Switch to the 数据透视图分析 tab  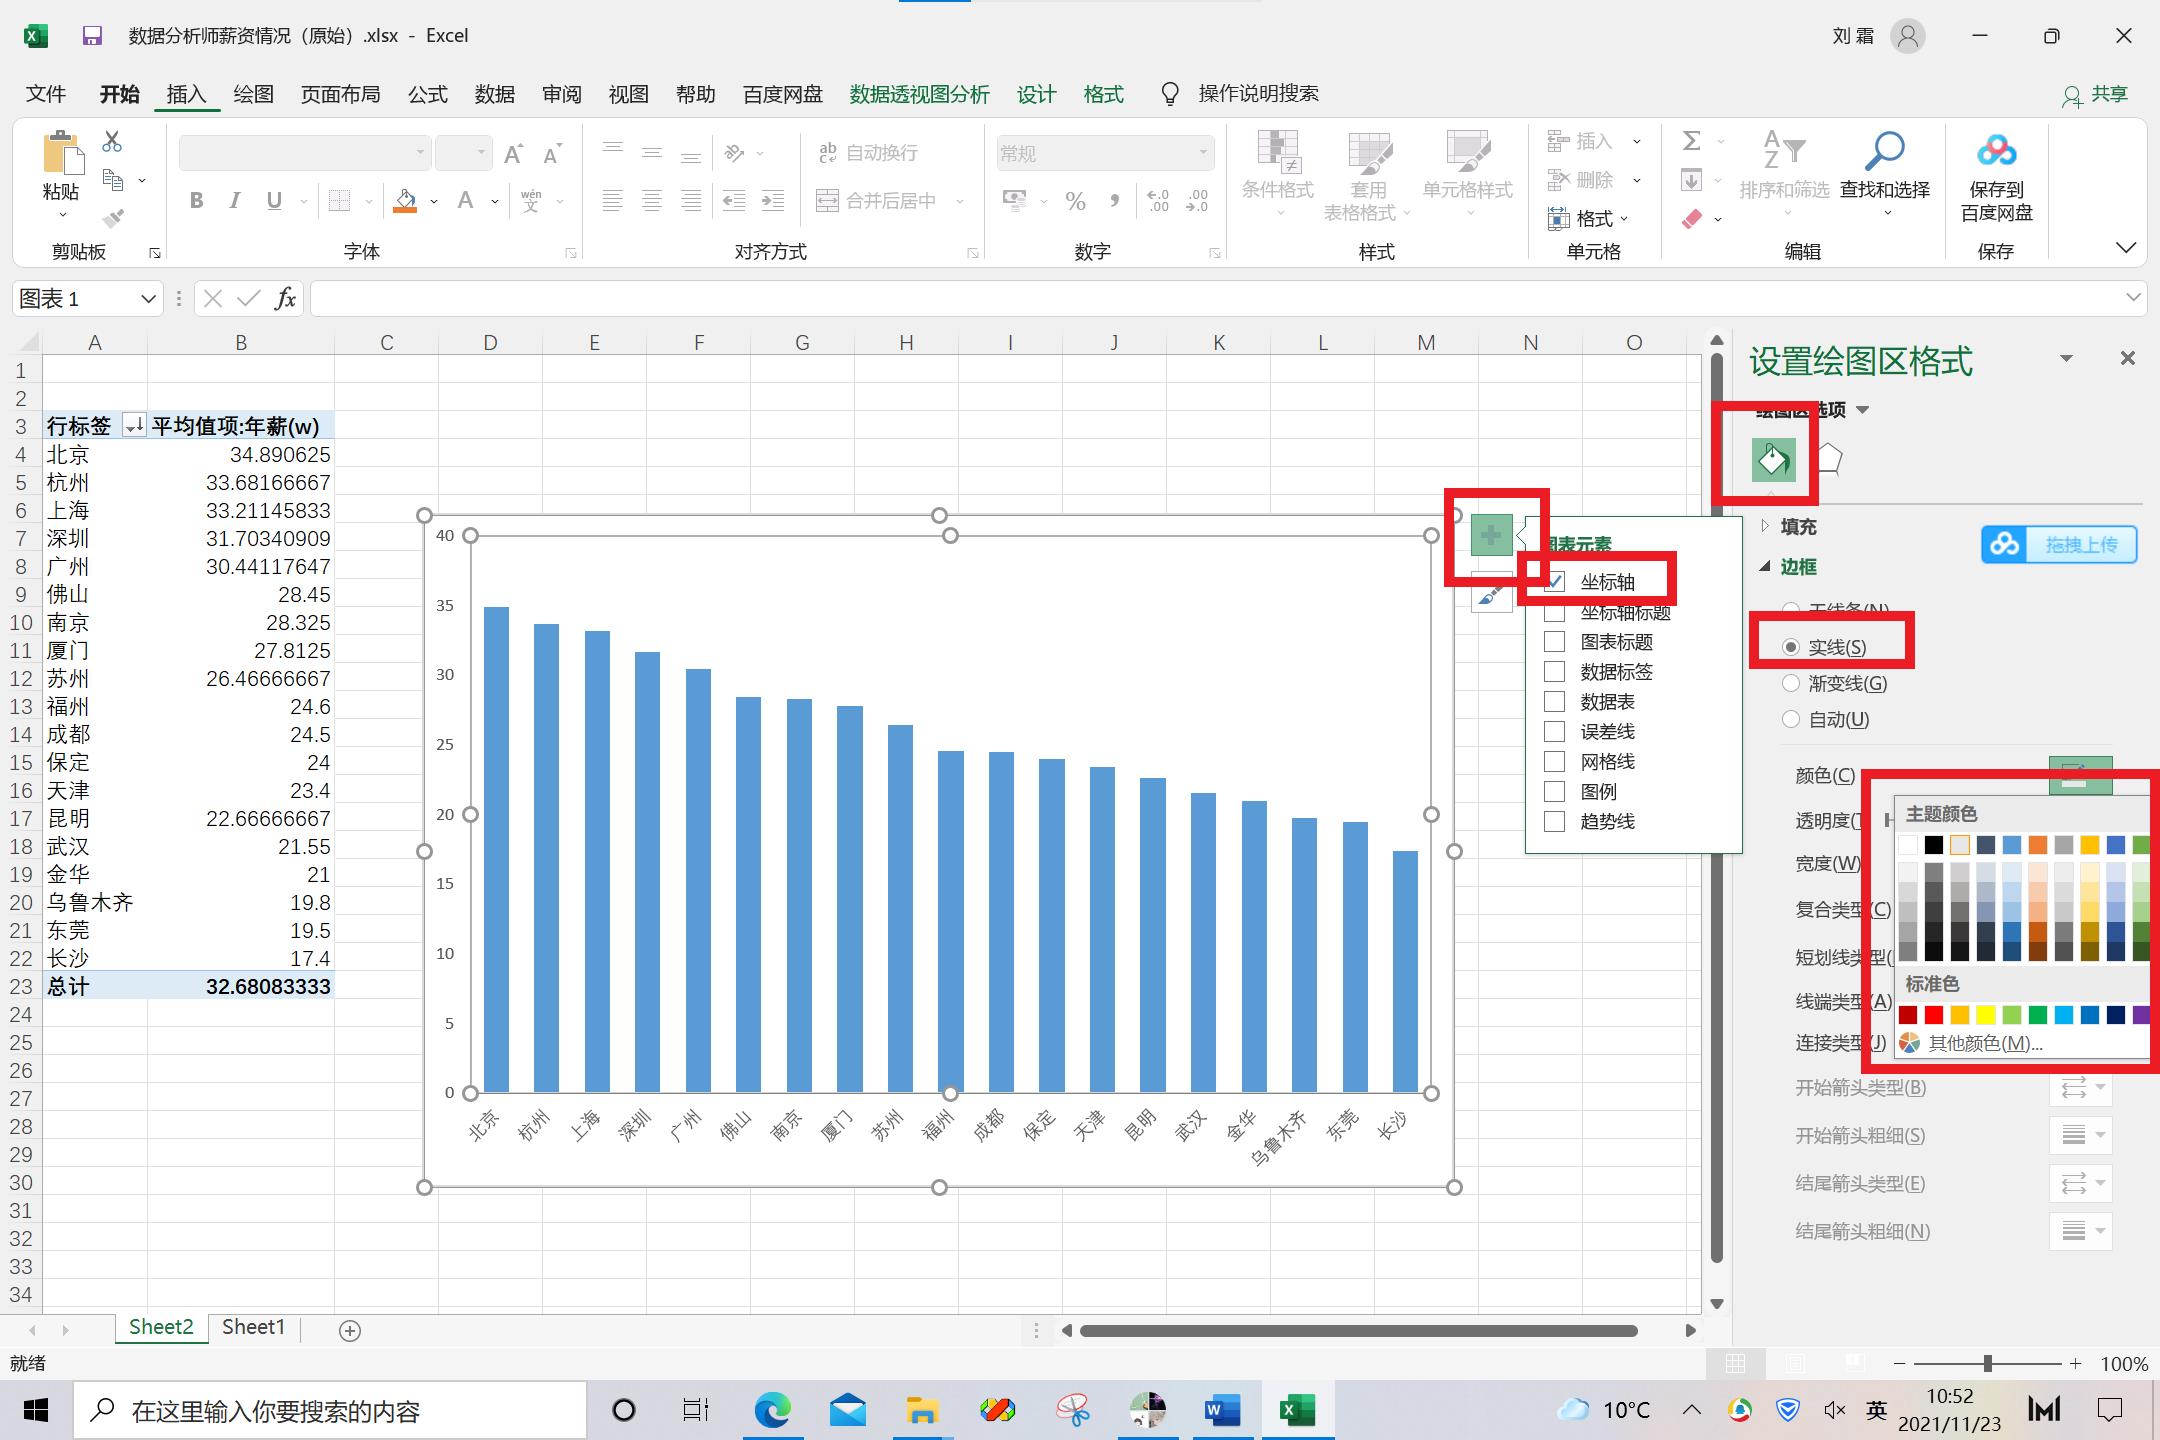click(920, 94)
